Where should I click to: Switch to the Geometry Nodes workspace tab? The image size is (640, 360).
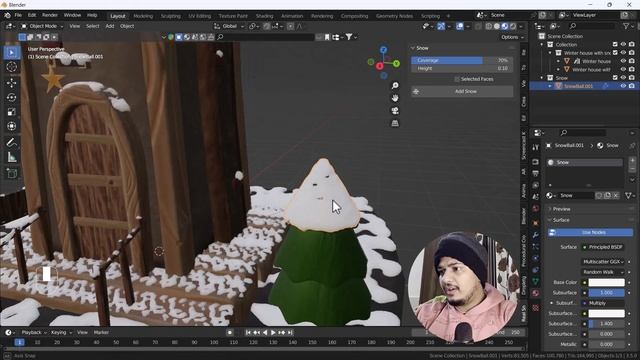pos(394,16)
